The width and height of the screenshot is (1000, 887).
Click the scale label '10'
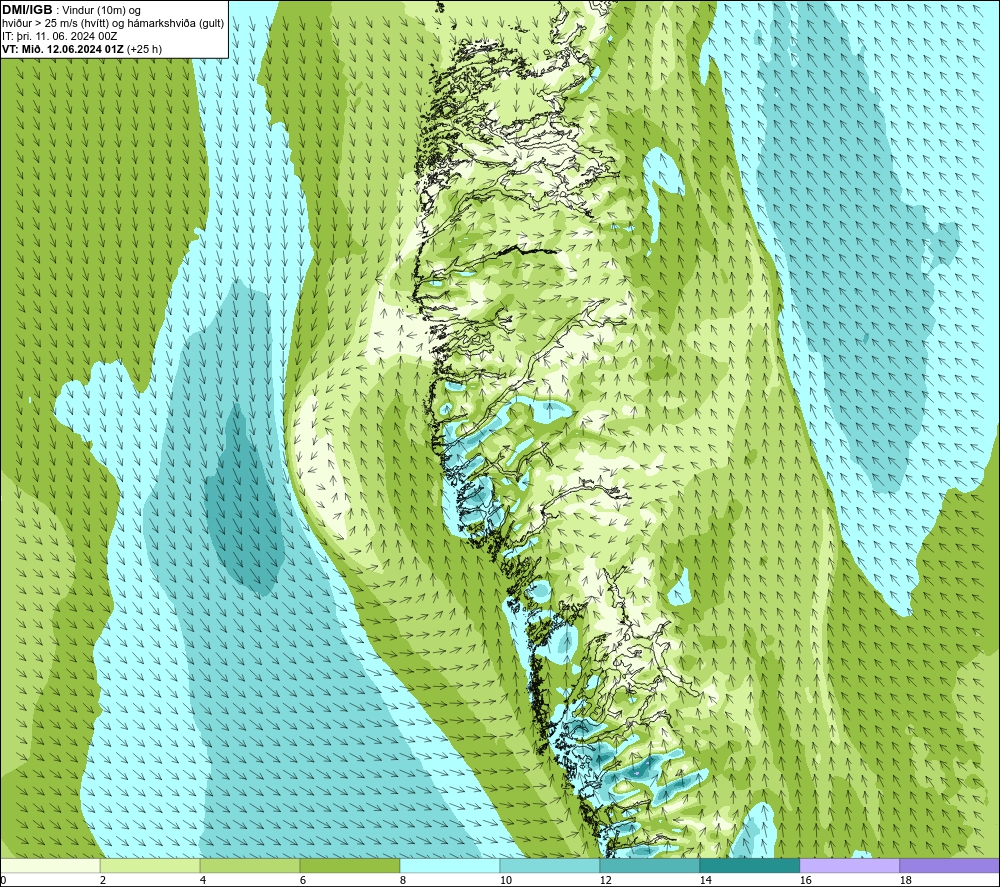(x=505, y=881)
